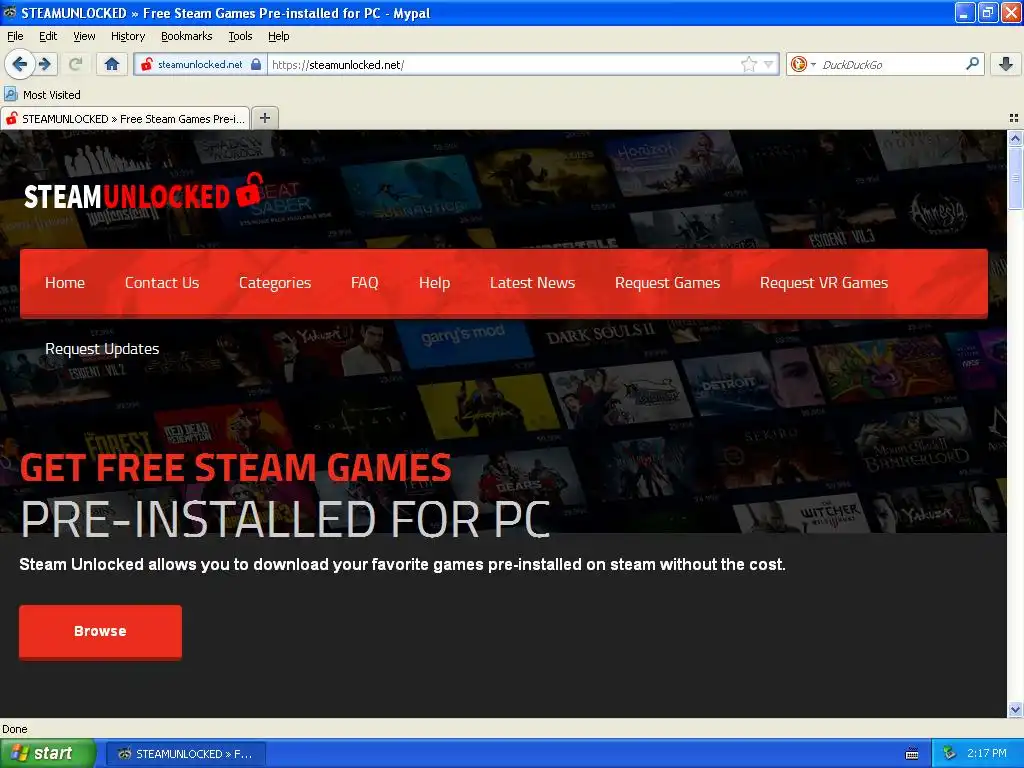
Task: Open the site's Help nav link
Action: [x=434, y=283]
